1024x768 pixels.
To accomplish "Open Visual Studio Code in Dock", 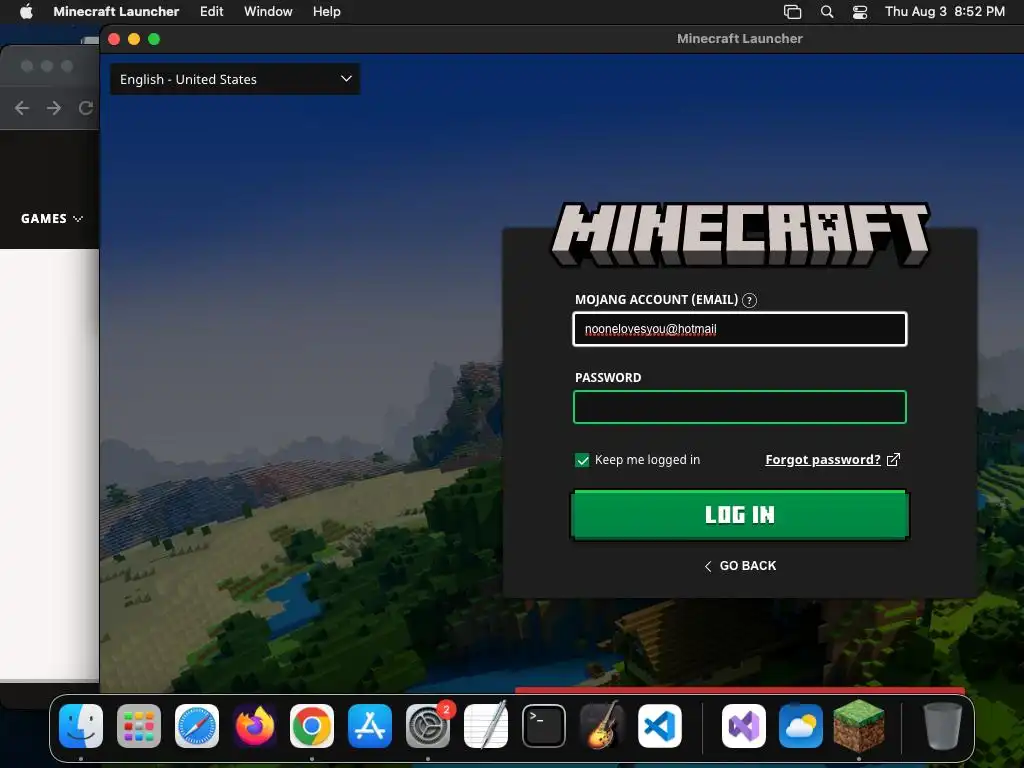I will [660, 726].
